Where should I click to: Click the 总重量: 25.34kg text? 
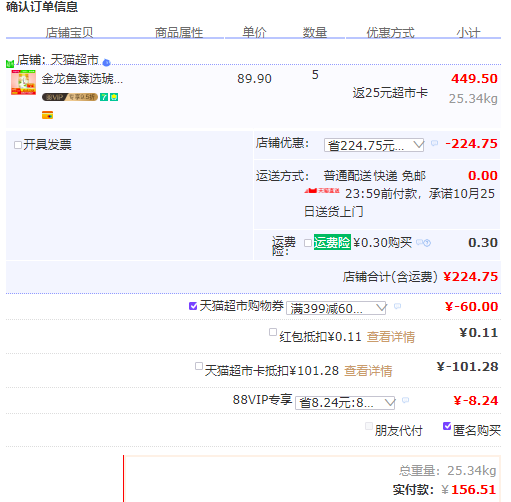(448, 471)
